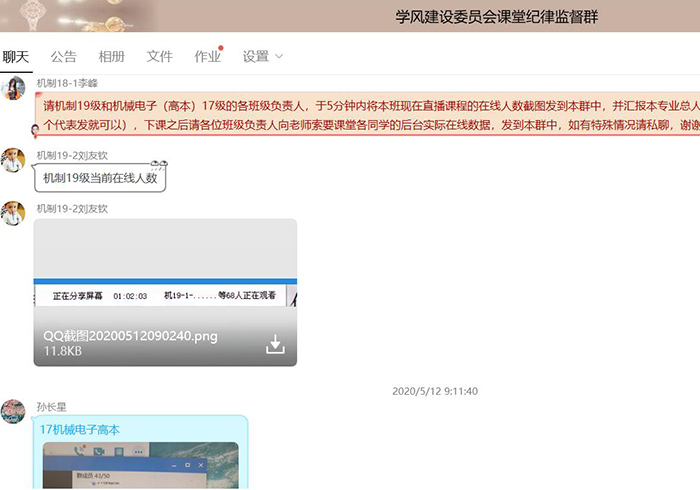The image size is (700, 490).
Task: Click 刘友钦's avatar next to the file message
Action: tap(13, 213)
